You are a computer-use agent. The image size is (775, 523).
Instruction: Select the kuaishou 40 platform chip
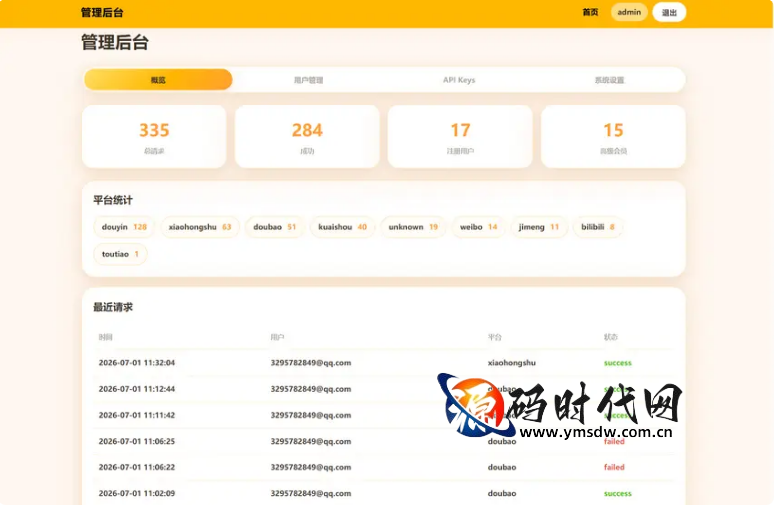(x=342, y=227)
